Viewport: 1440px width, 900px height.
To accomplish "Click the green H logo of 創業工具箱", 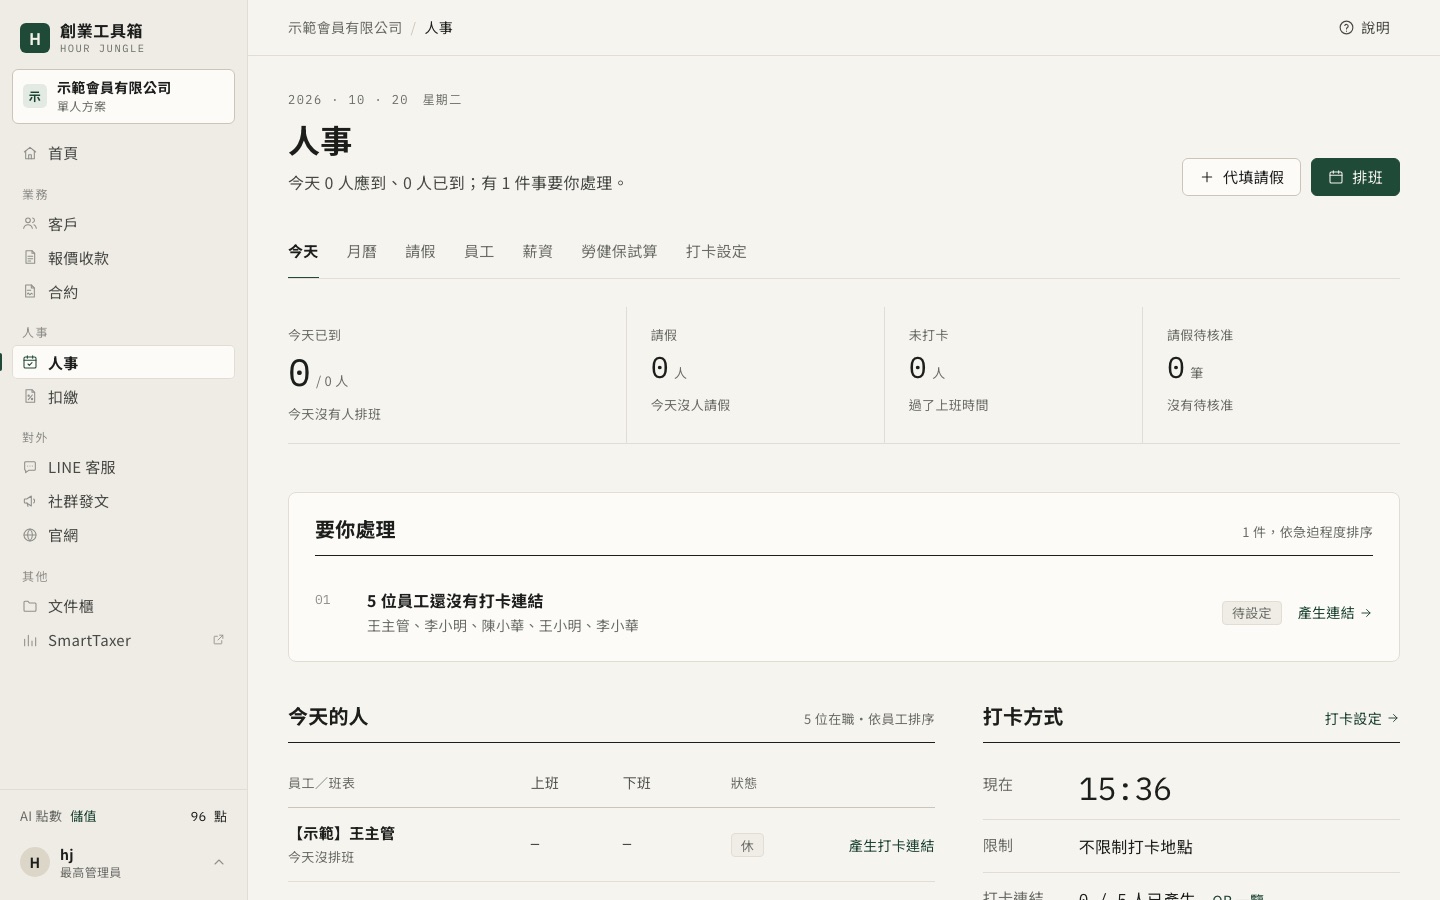I will (x=35, y=38).
